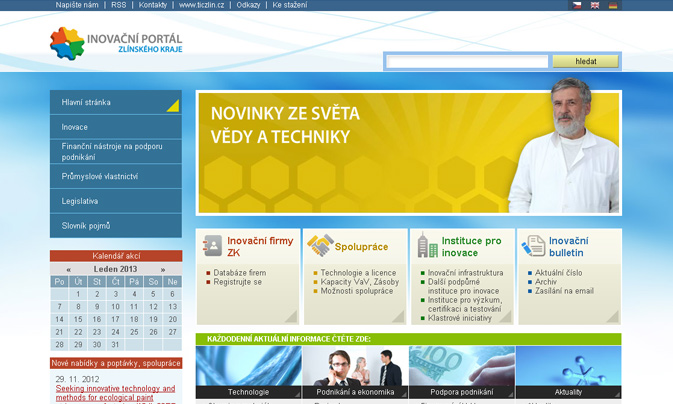Click the Inovační portál logo

[x=116, y=43]
